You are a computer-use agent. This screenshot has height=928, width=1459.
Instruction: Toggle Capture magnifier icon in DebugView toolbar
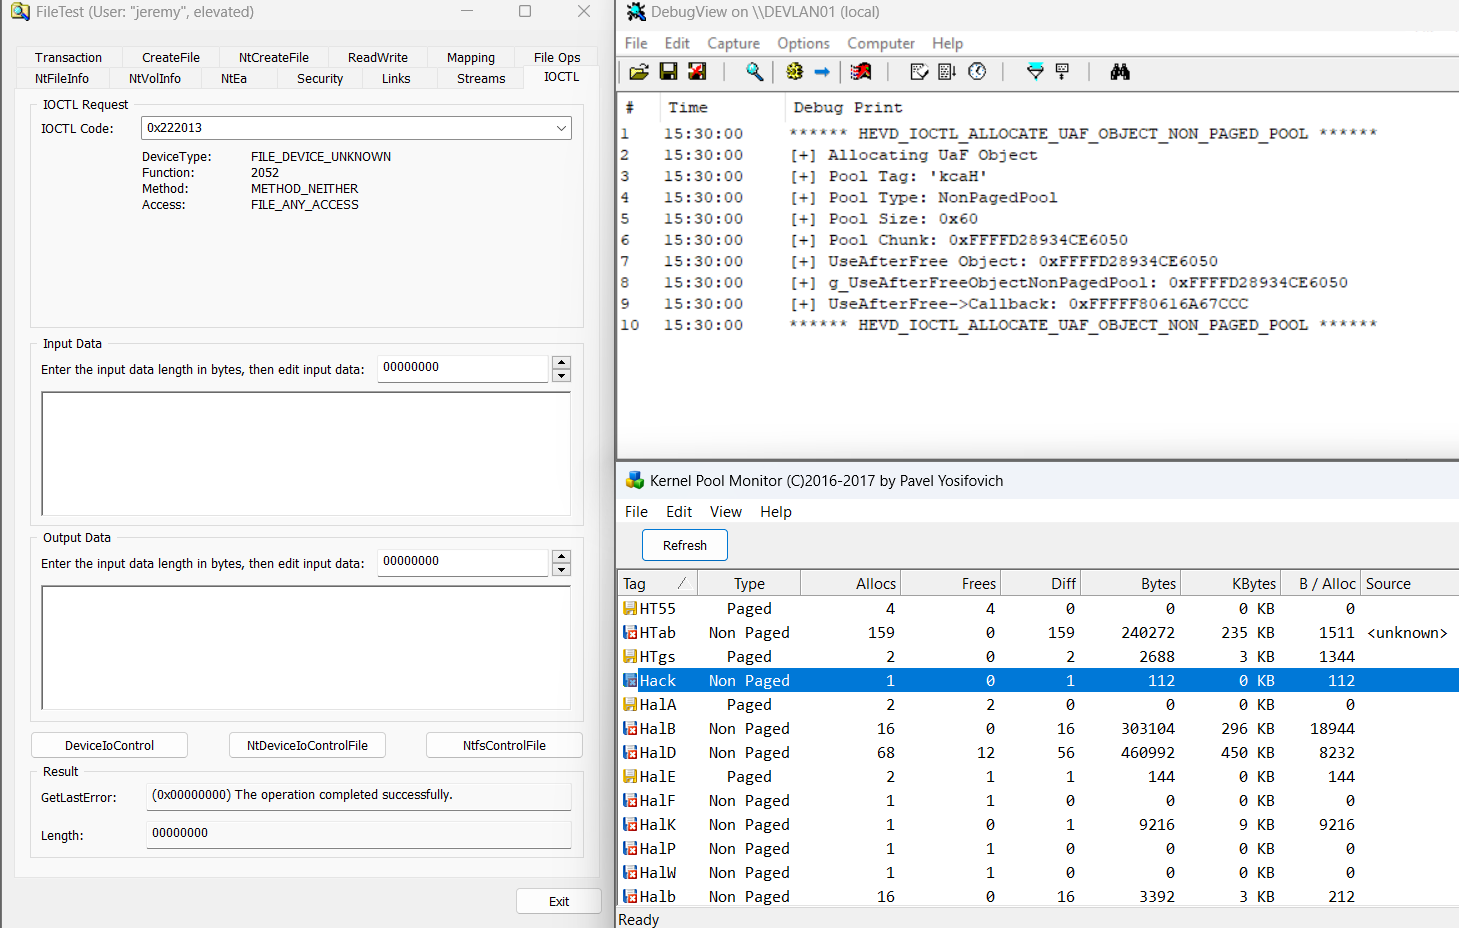pyautogui.click(x=754, y=72)
